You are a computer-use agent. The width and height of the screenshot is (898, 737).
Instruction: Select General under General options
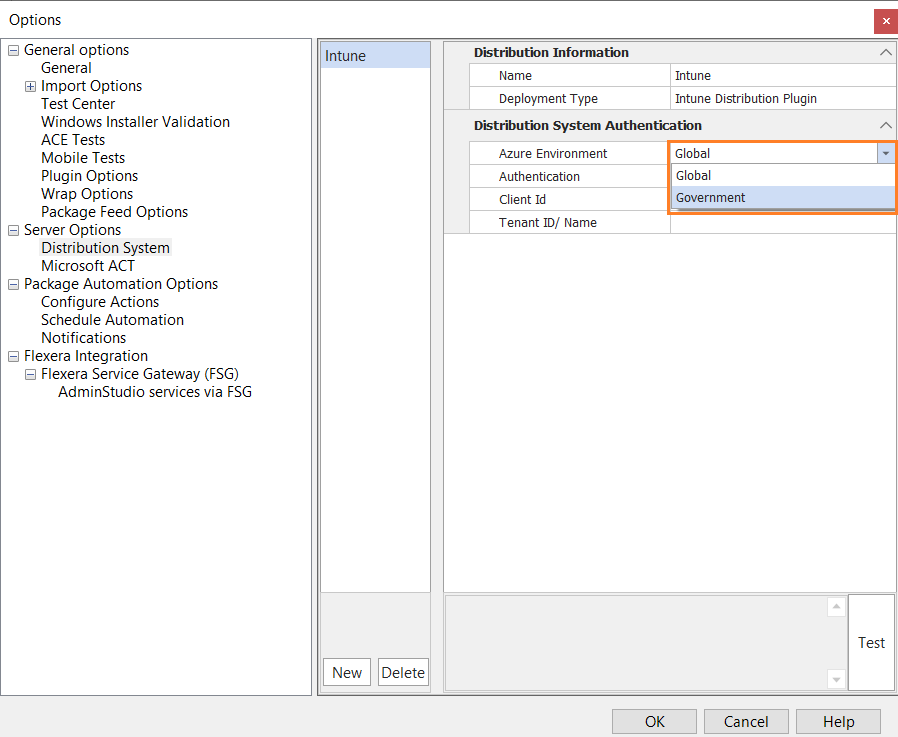coord(66,68)
